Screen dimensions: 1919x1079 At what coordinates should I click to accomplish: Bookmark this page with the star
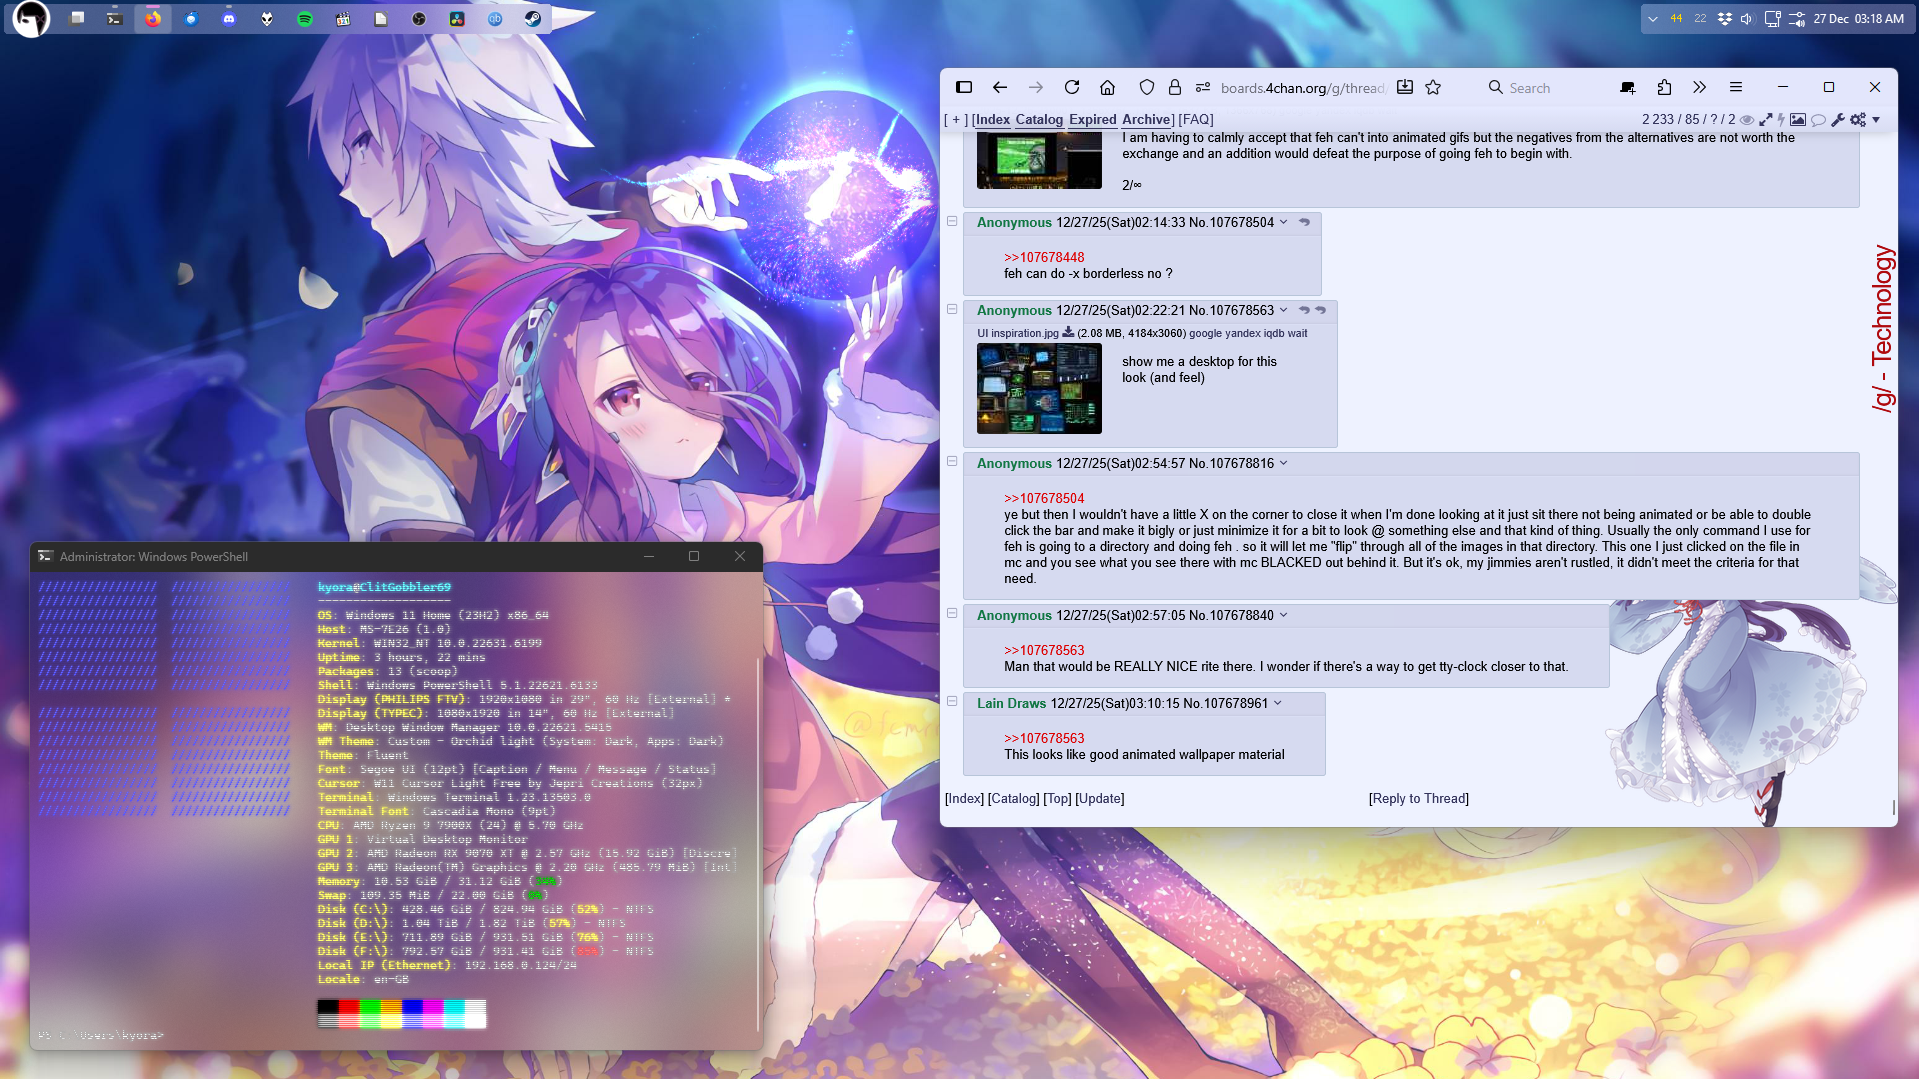coord(1433,88)
